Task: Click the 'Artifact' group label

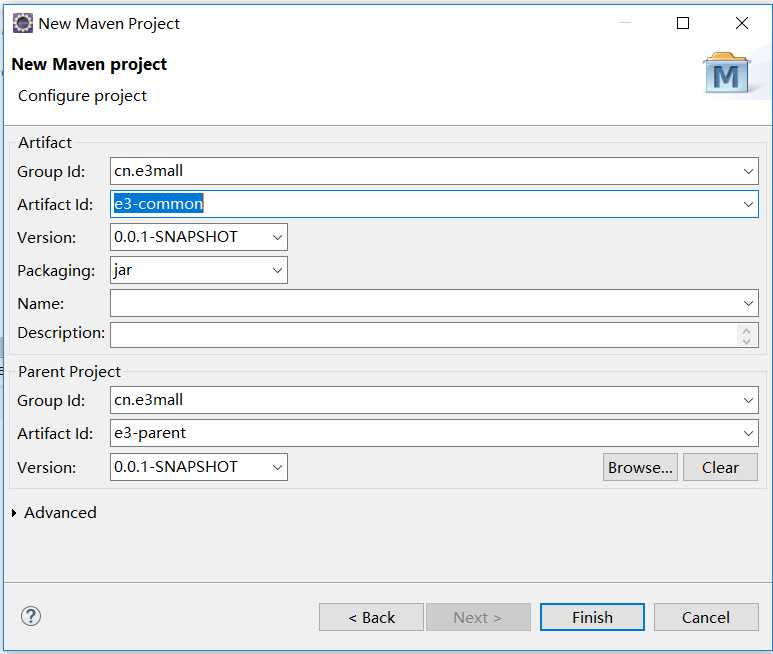Action: [45, 143]
